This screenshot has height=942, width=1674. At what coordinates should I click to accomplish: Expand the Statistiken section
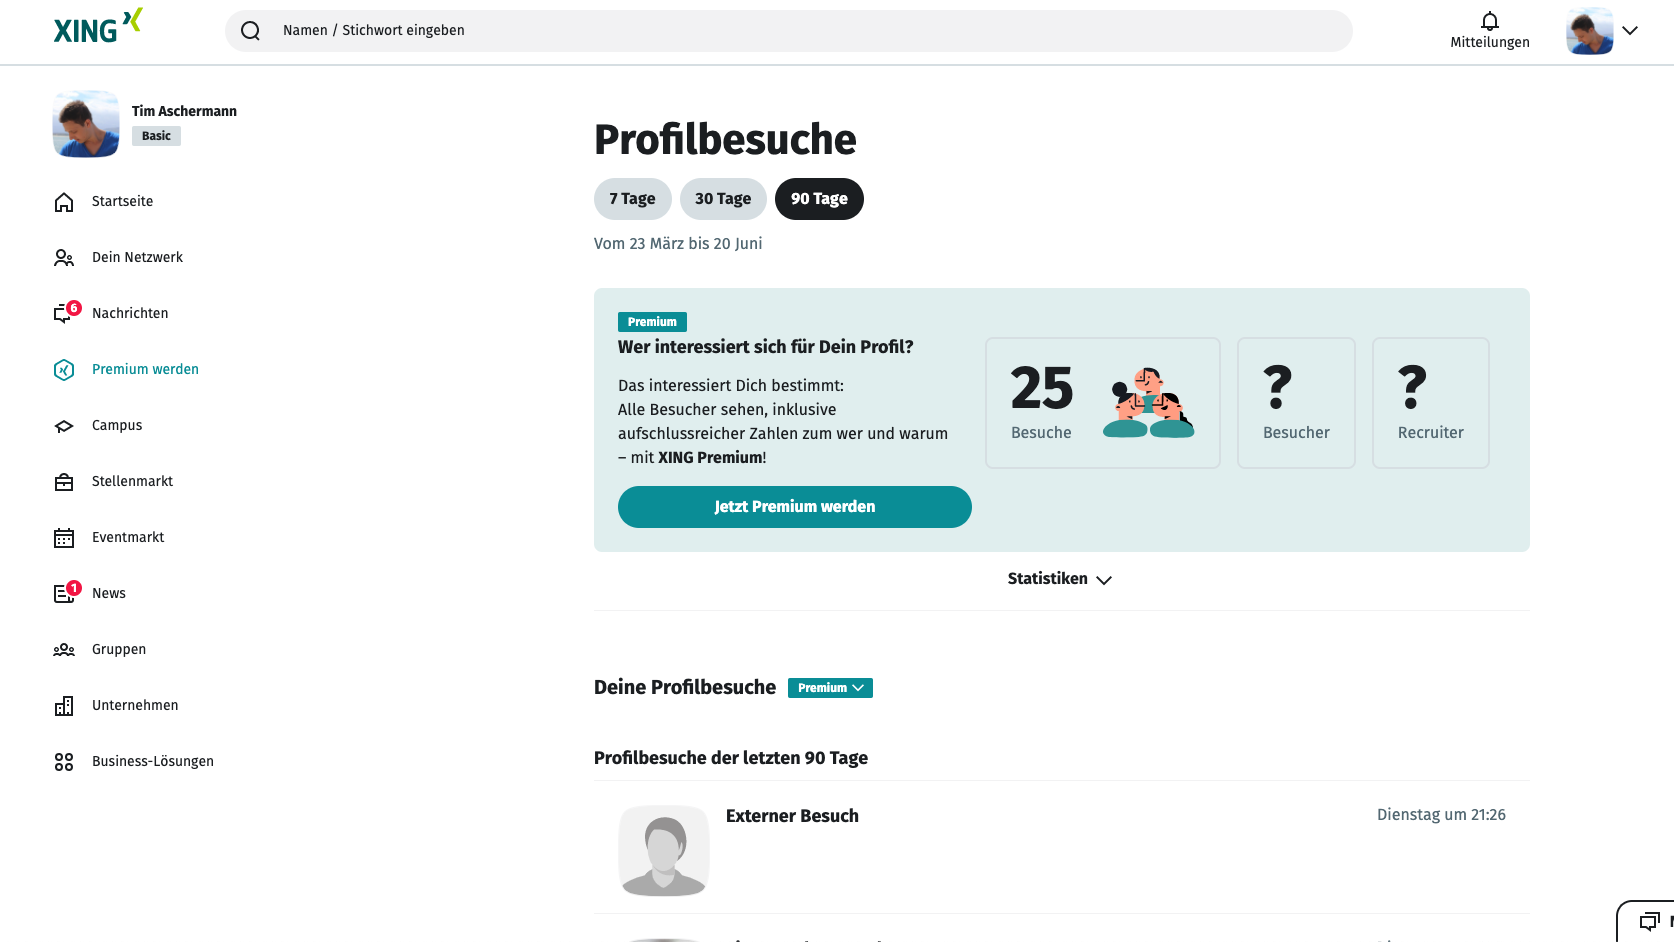click(1060, 579)
